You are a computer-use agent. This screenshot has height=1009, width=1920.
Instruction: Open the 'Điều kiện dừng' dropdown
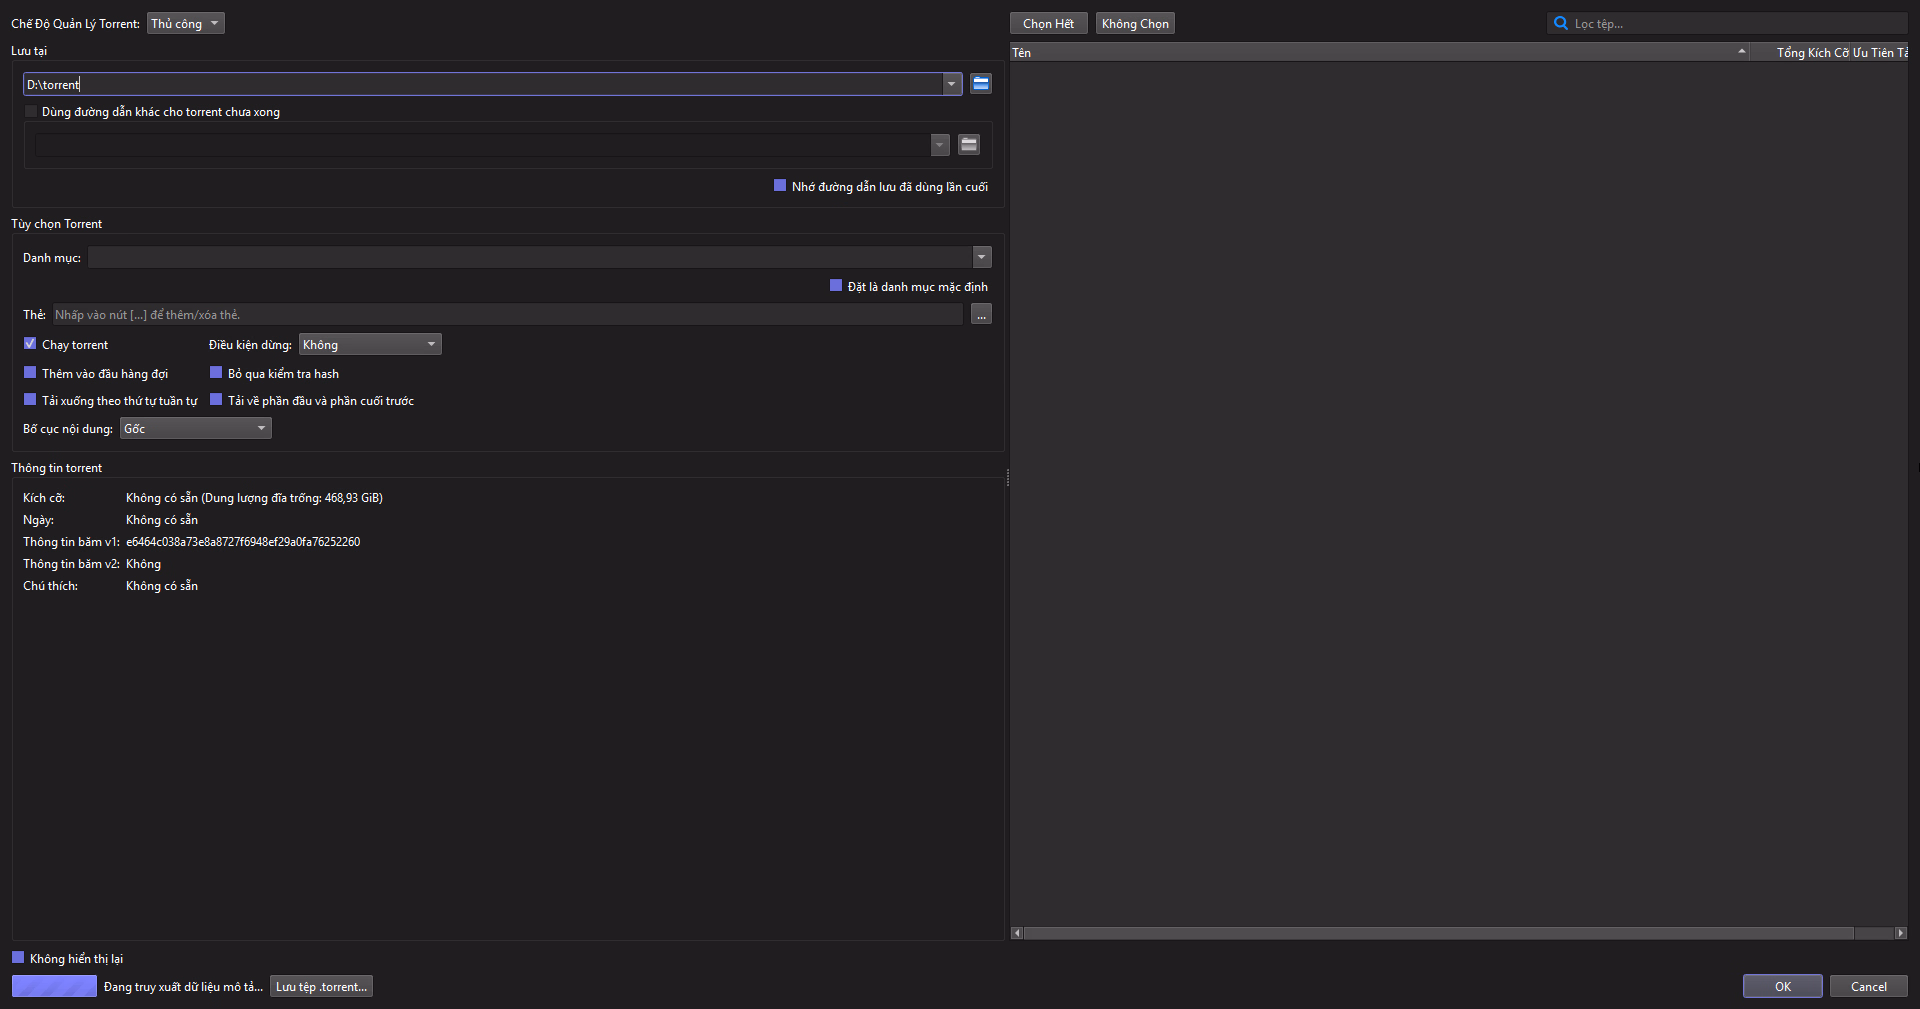pyautogui.click(x=370, y=345)
